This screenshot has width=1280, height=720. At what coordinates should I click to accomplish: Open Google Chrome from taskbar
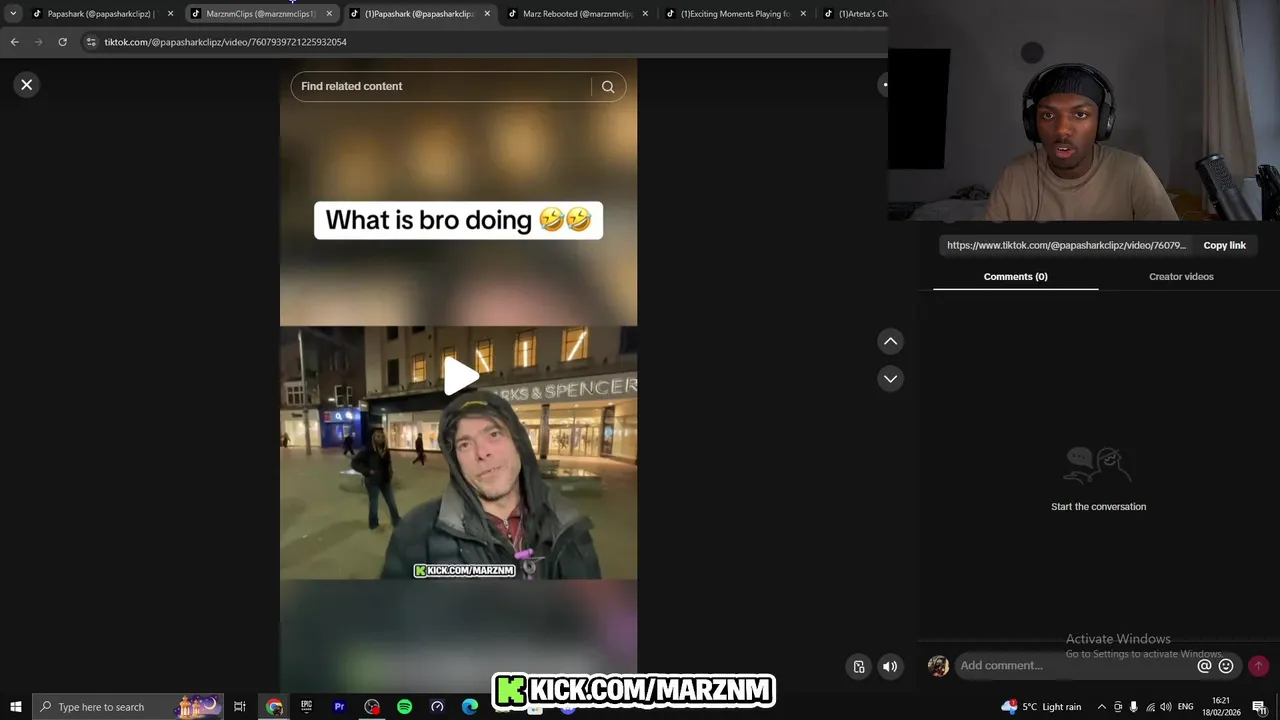point(274,707)
